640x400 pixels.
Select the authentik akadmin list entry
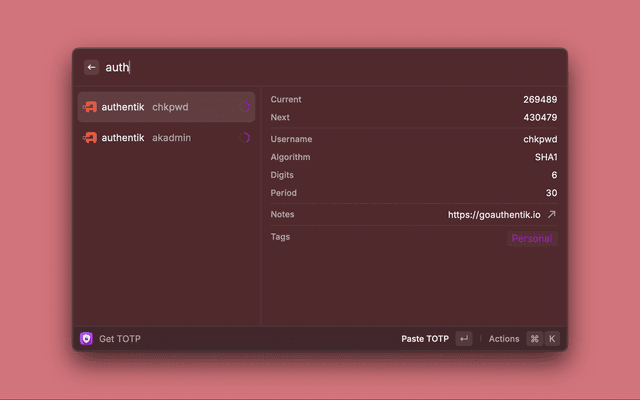click(x=166, y=137)
